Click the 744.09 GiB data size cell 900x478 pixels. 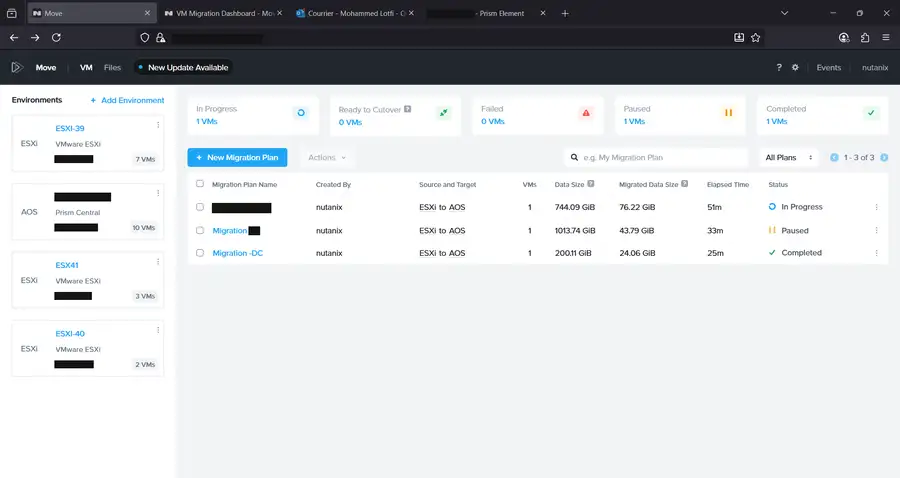[x=575, y=207]
